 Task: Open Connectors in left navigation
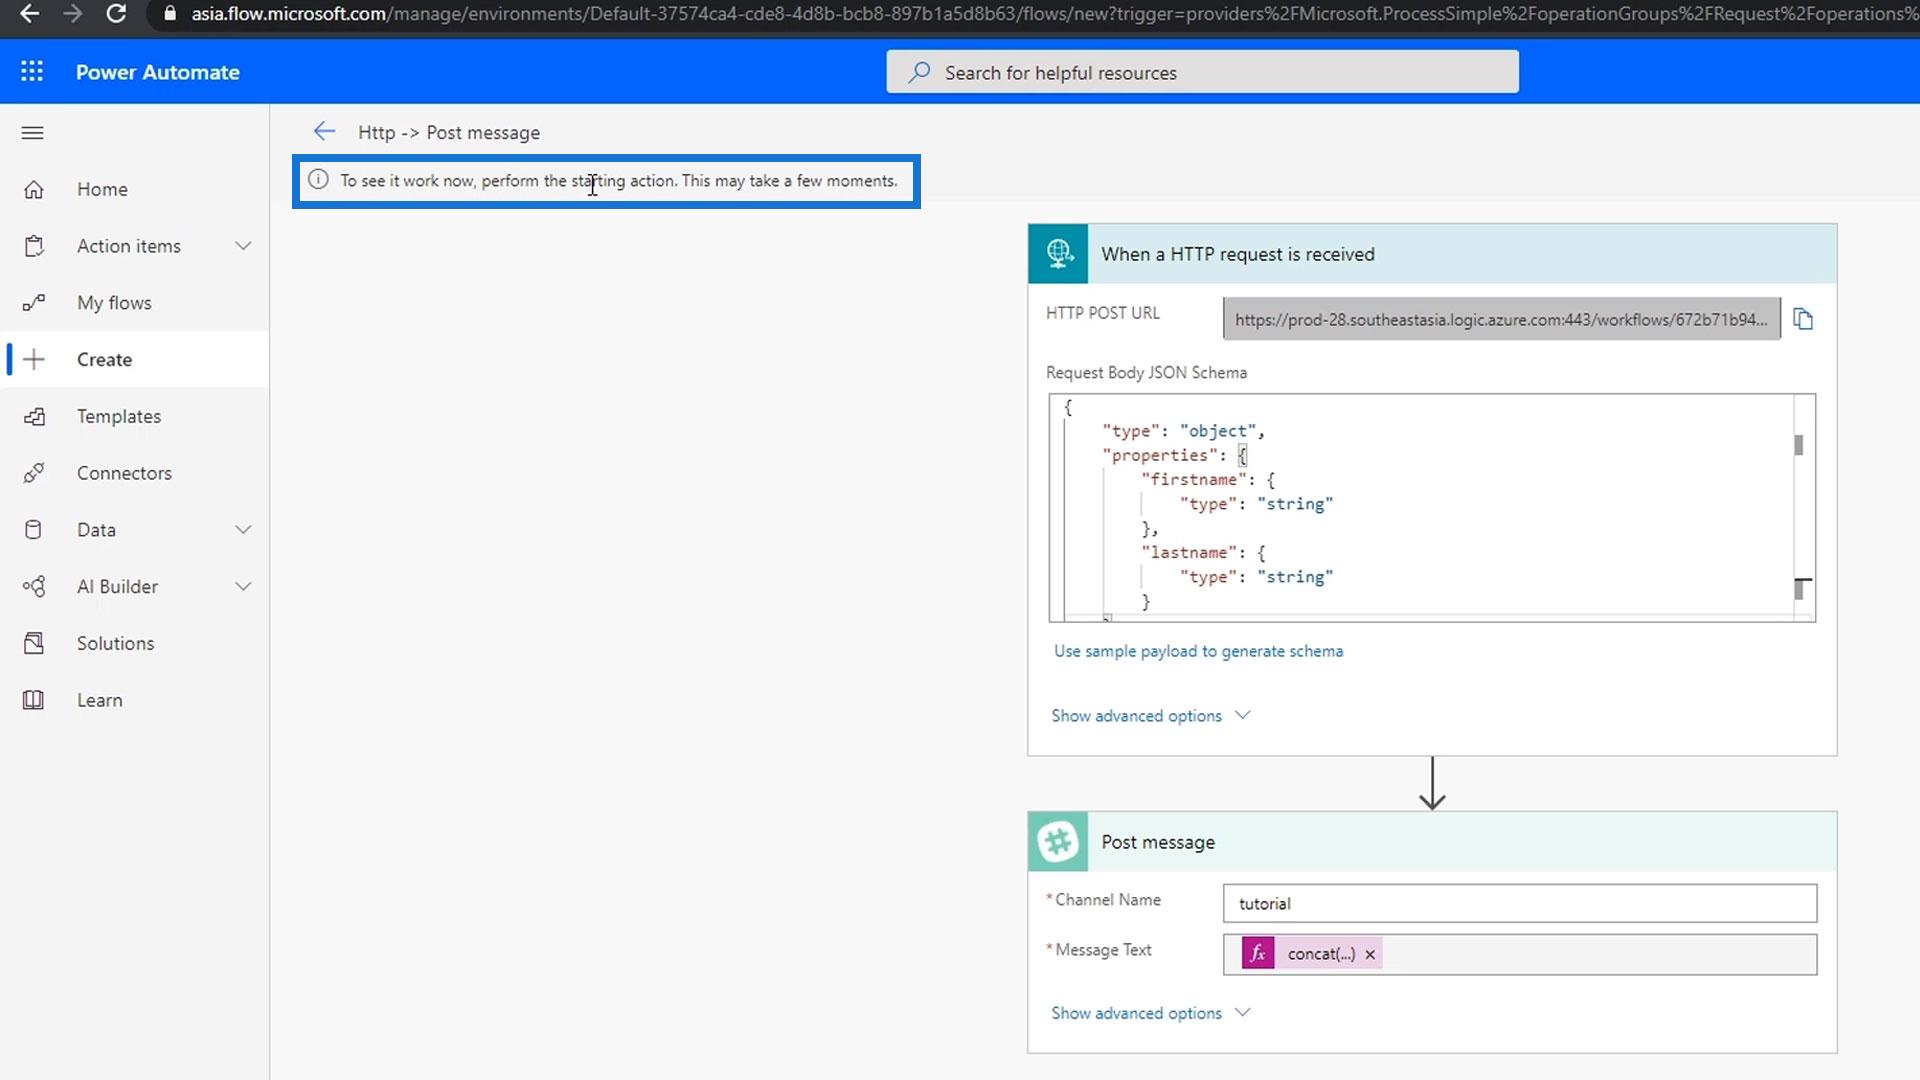pos(124,473)
